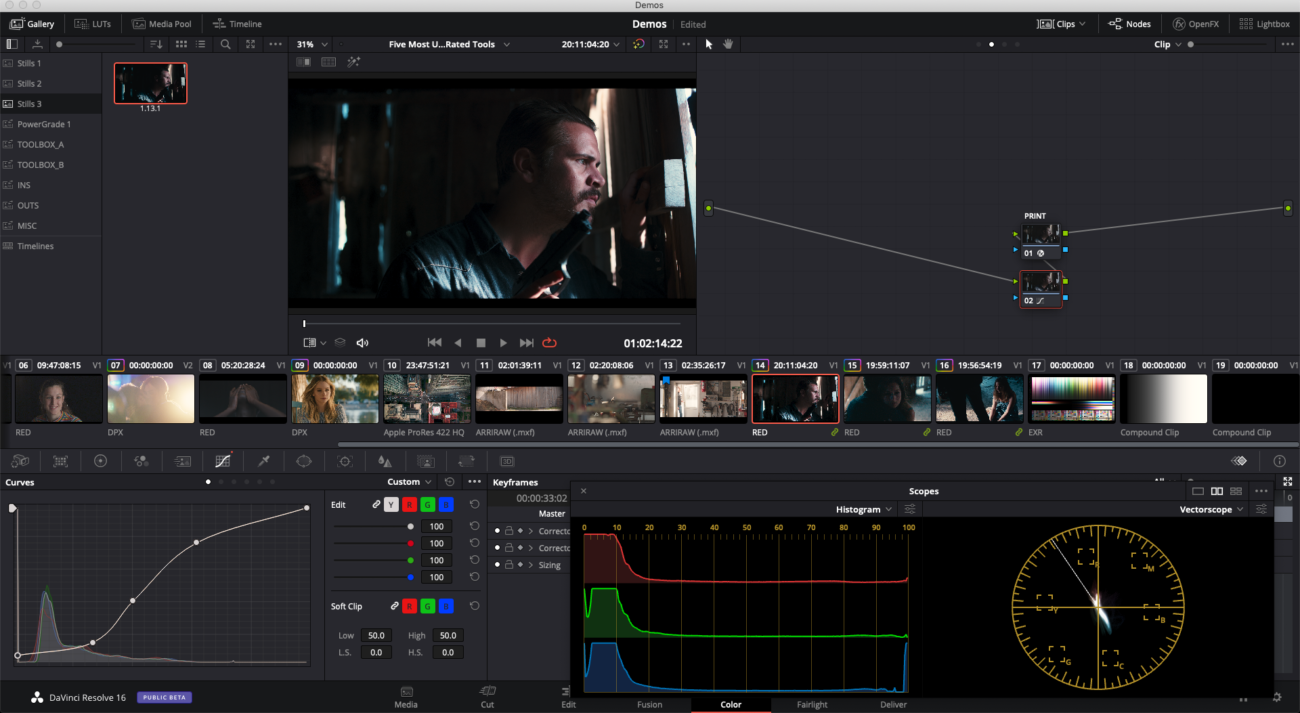Open the Power Windows palette
This screenshot has height=713, width=1300.
click(x=305, y=461)
